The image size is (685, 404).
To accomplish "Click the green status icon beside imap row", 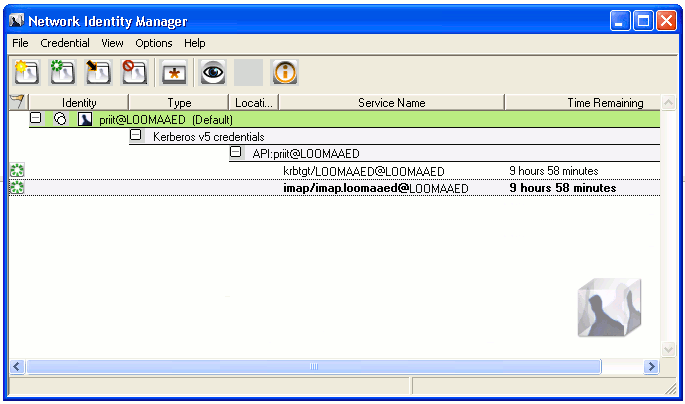I will (x=17, y=187).
